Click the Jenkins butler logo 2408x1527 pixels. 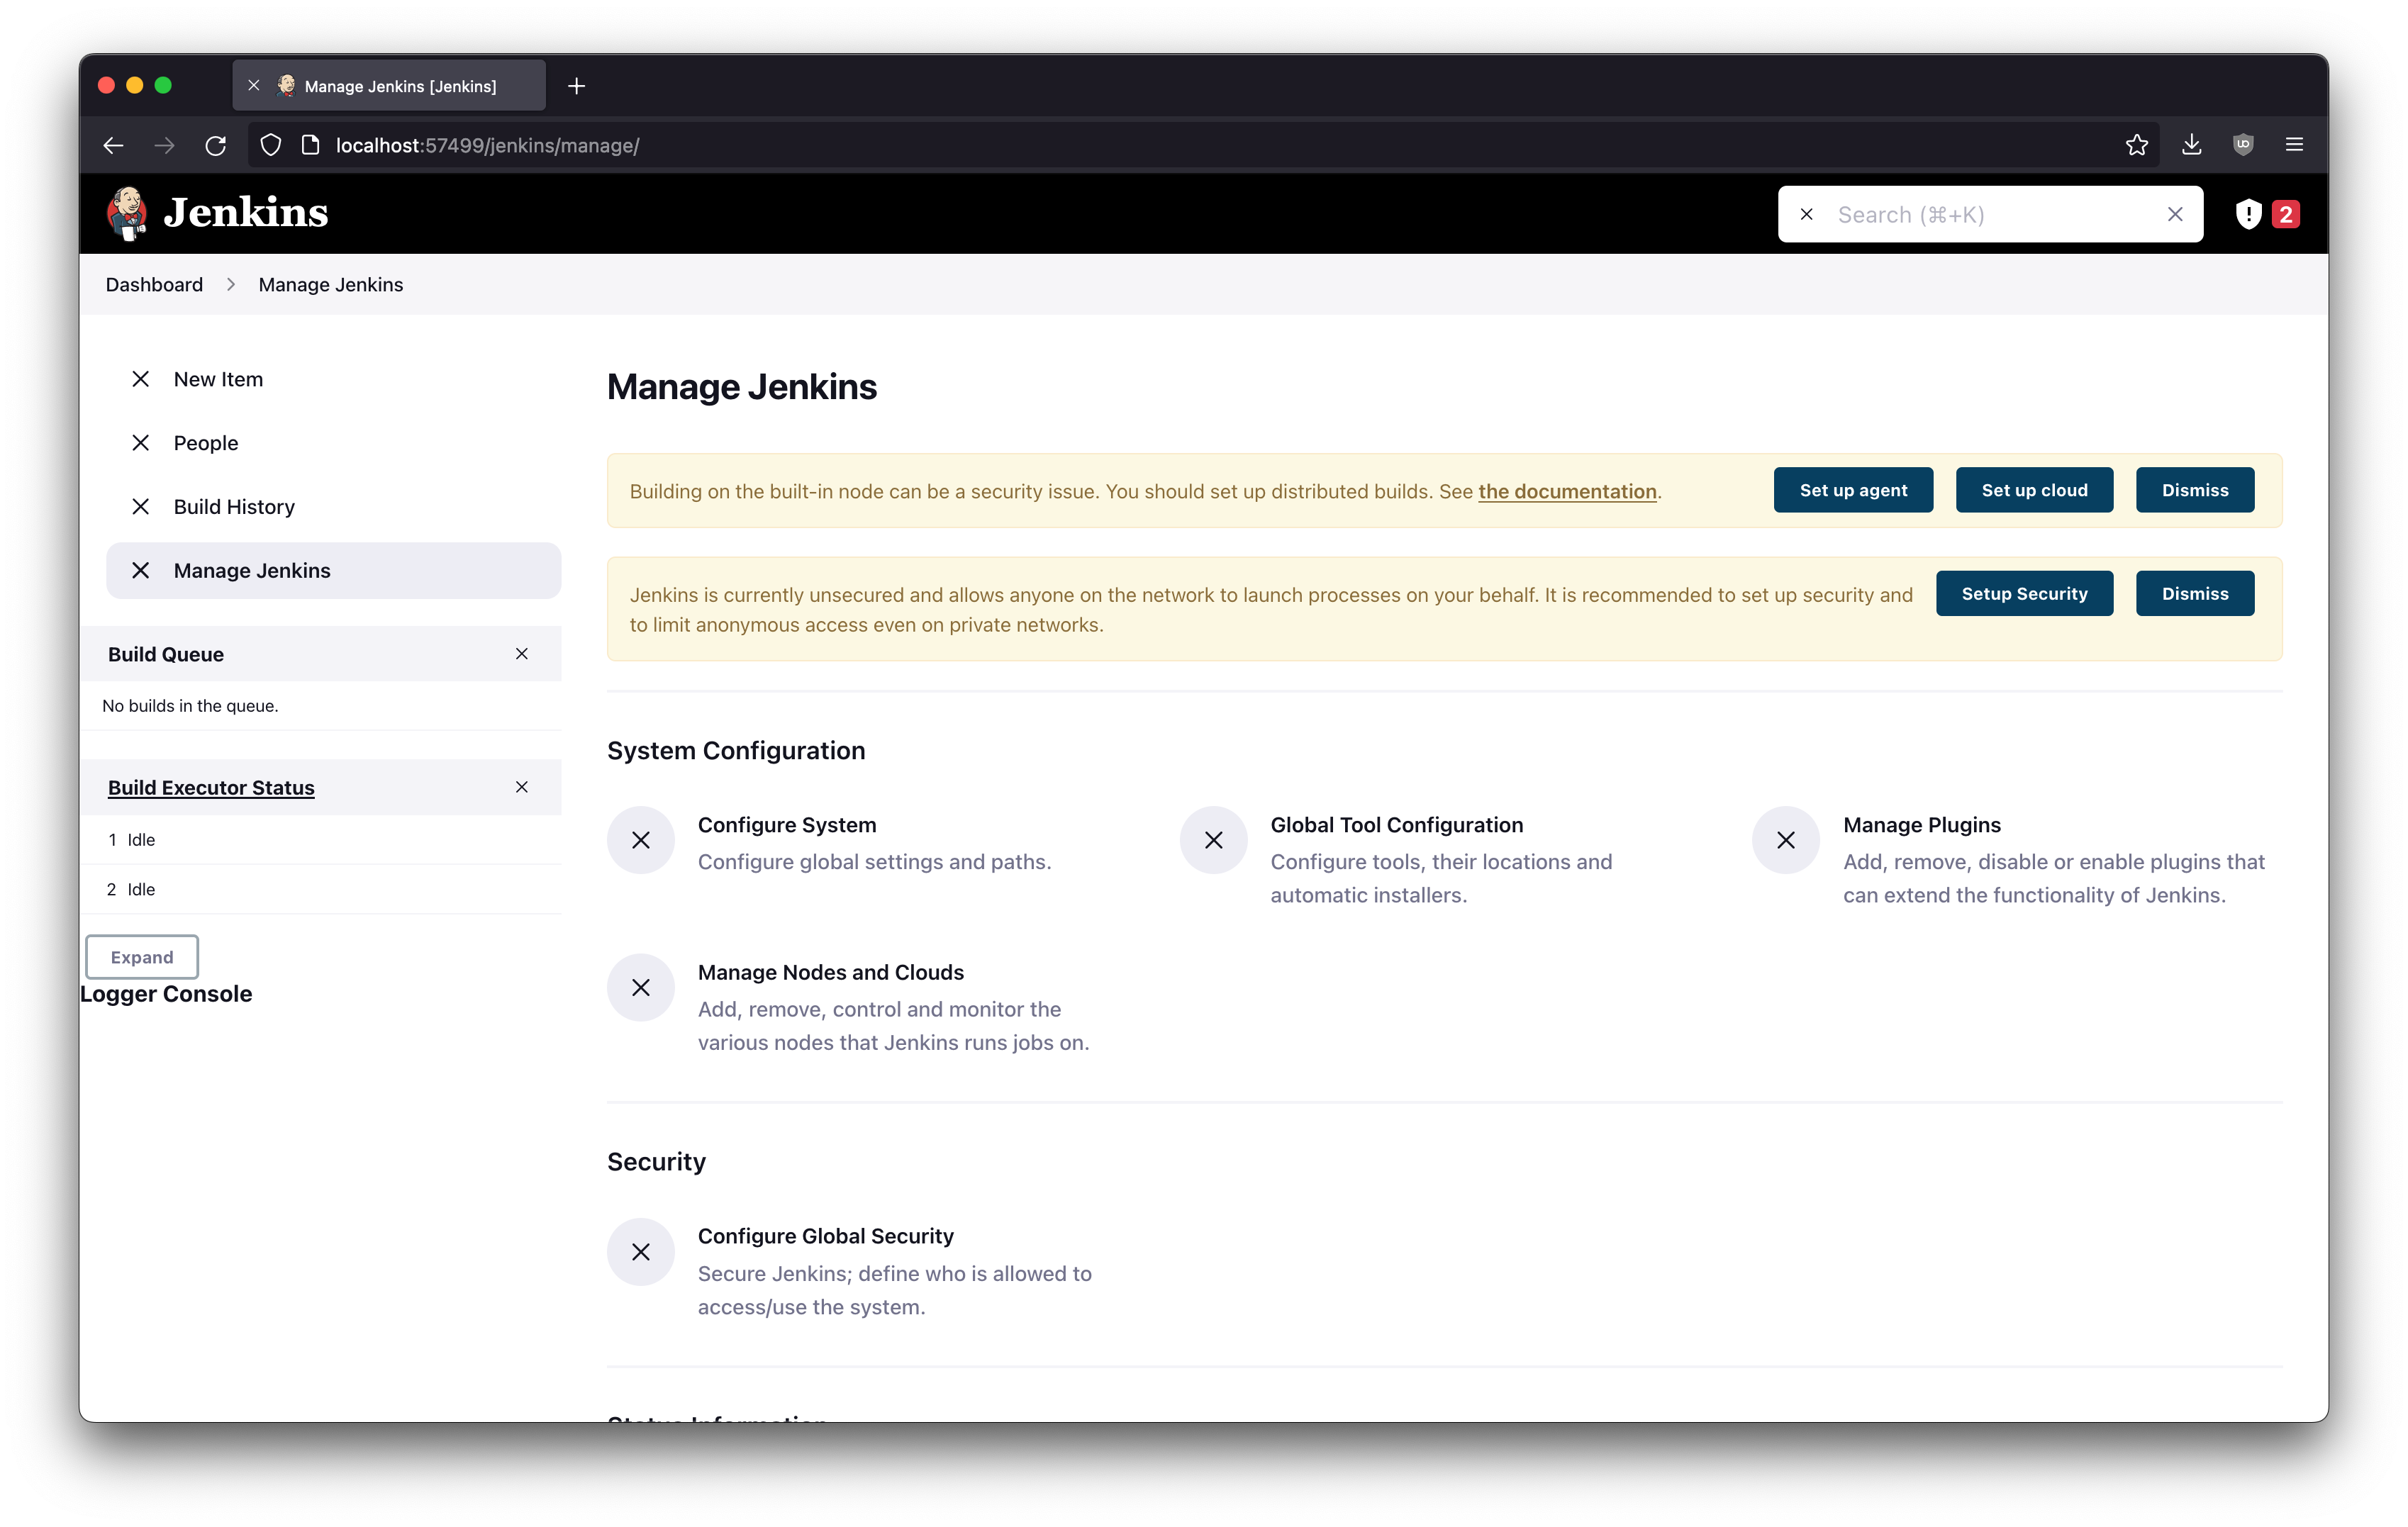pyautogui.click(x=127, y=213)
